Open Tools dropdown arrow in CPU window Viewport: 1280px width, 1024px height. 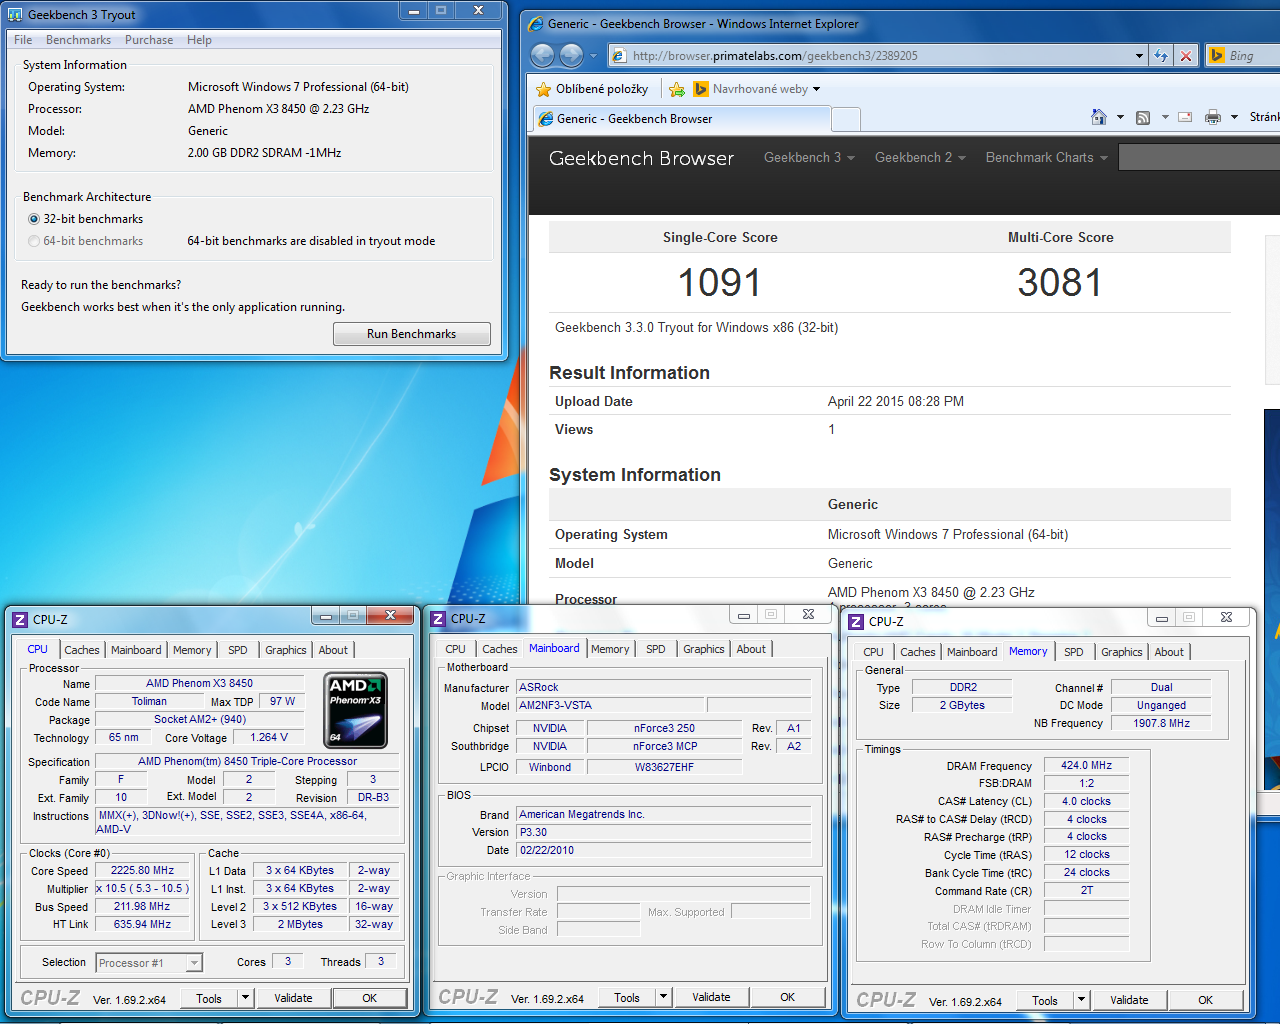(245, 997)
